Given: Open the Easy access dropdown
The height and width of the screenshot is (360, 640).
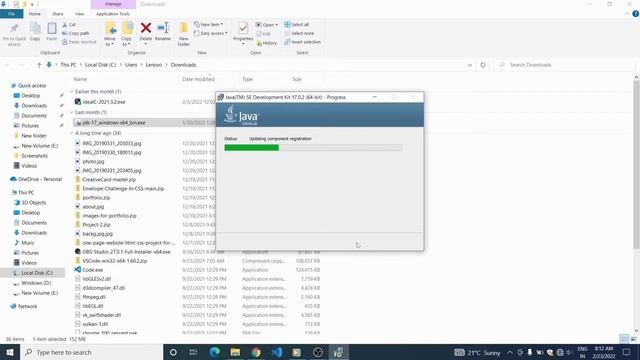Looking at the screenshot, I should [211, 33].
